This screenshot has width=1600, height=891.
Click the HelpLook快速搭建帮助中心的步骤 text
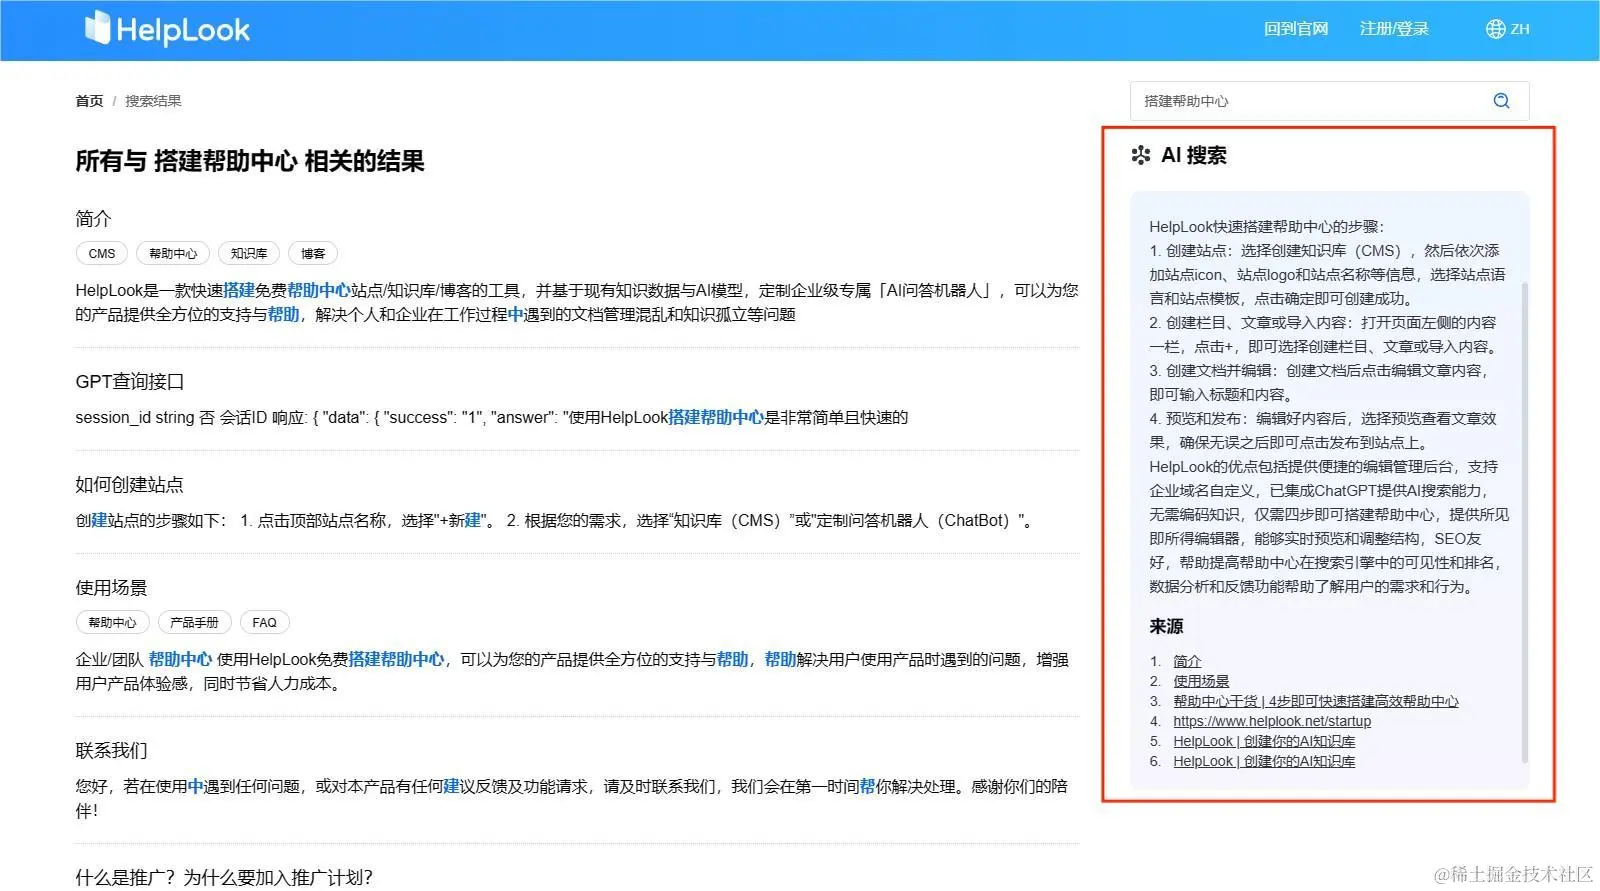coord(1266,227)
